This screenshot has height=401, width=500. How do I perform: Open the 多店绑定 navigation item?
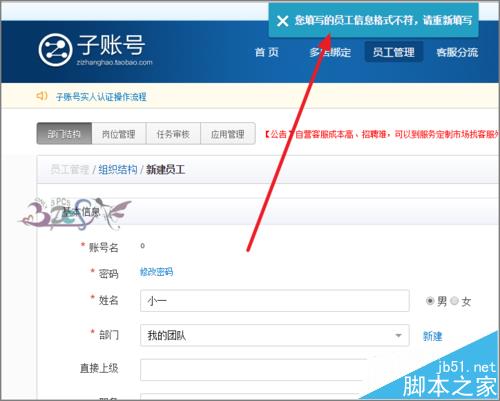[330, 52]
